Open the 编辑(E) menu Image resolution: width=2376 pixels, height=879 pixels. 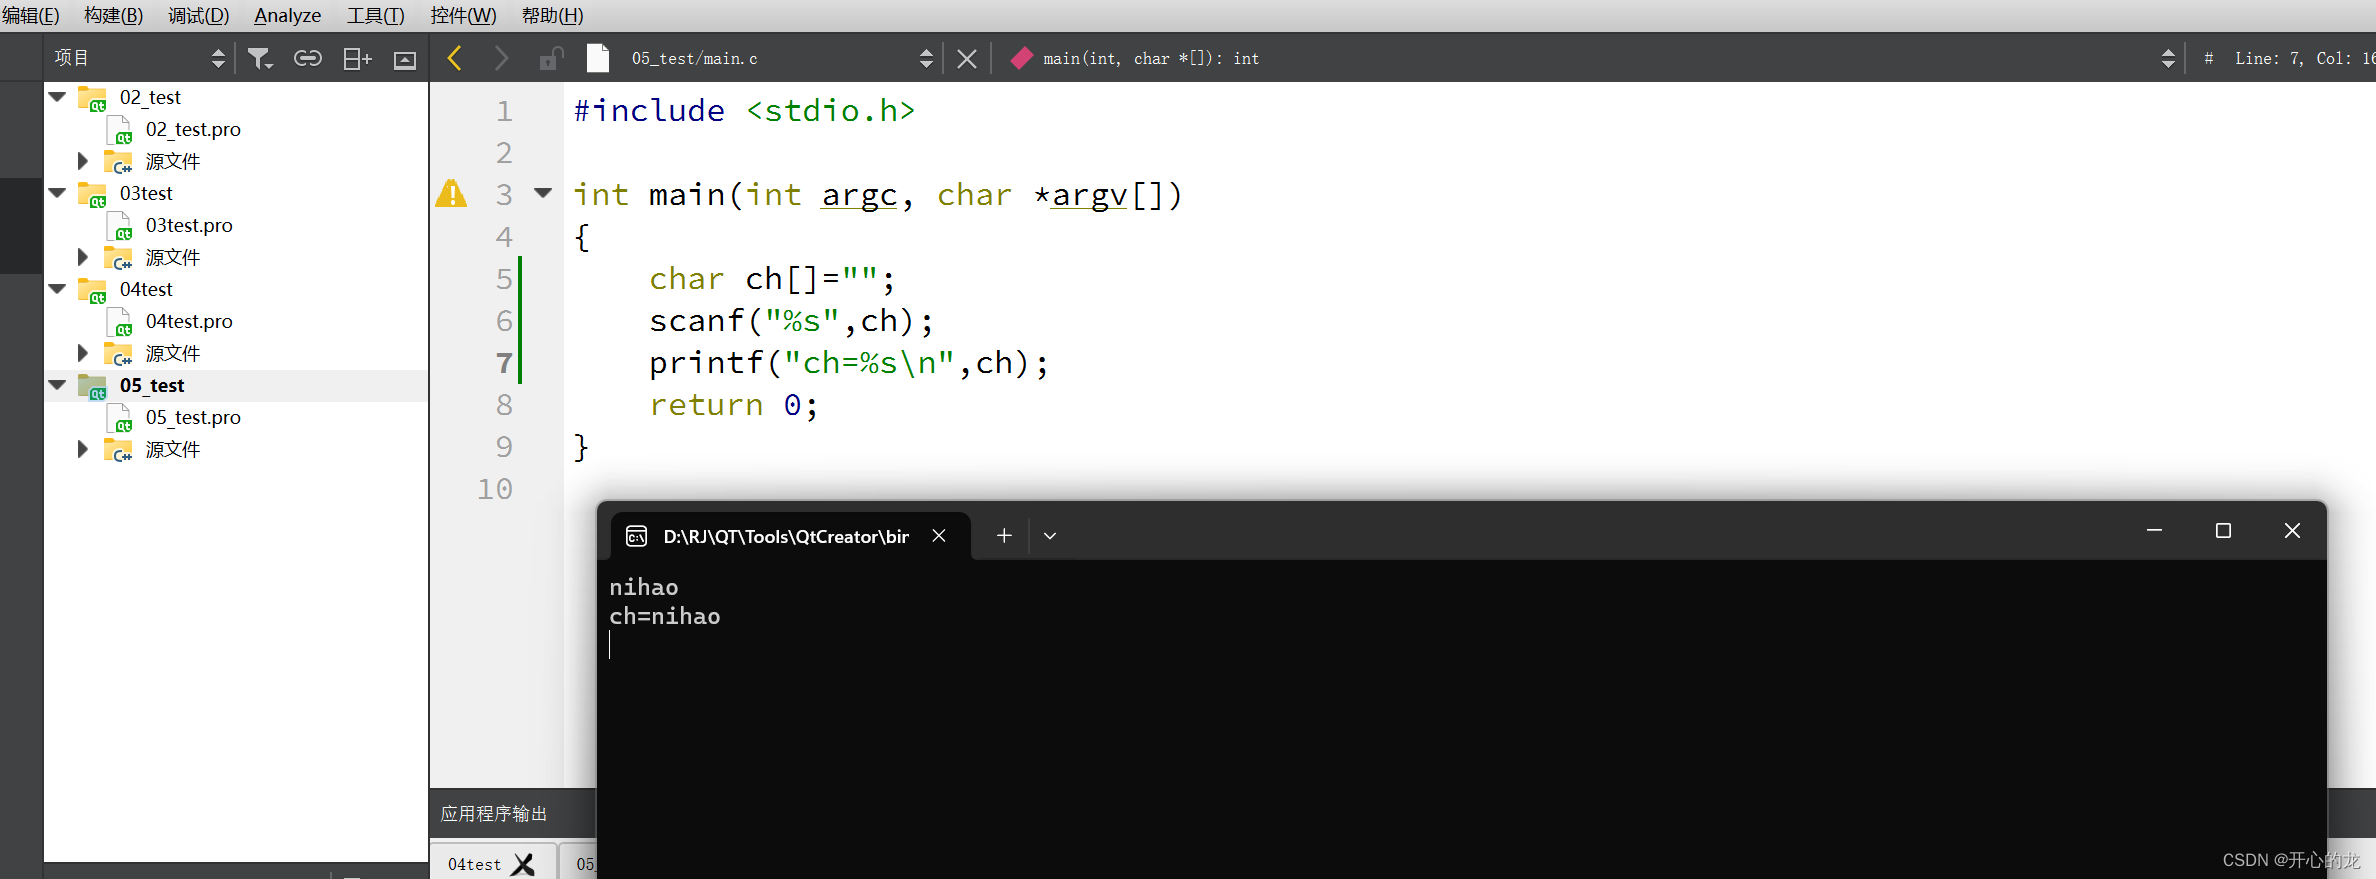coord(30,15)
